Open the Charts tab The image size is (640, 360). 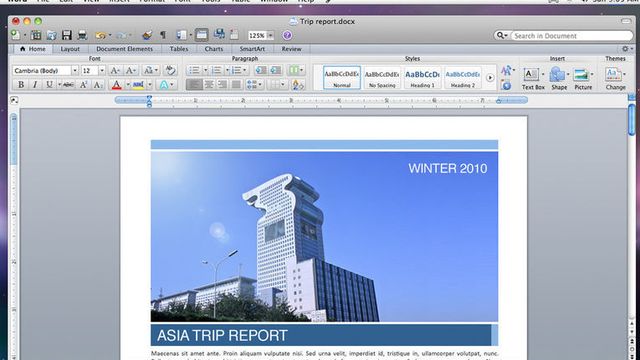pyautogui.click(x=214, y=49)
